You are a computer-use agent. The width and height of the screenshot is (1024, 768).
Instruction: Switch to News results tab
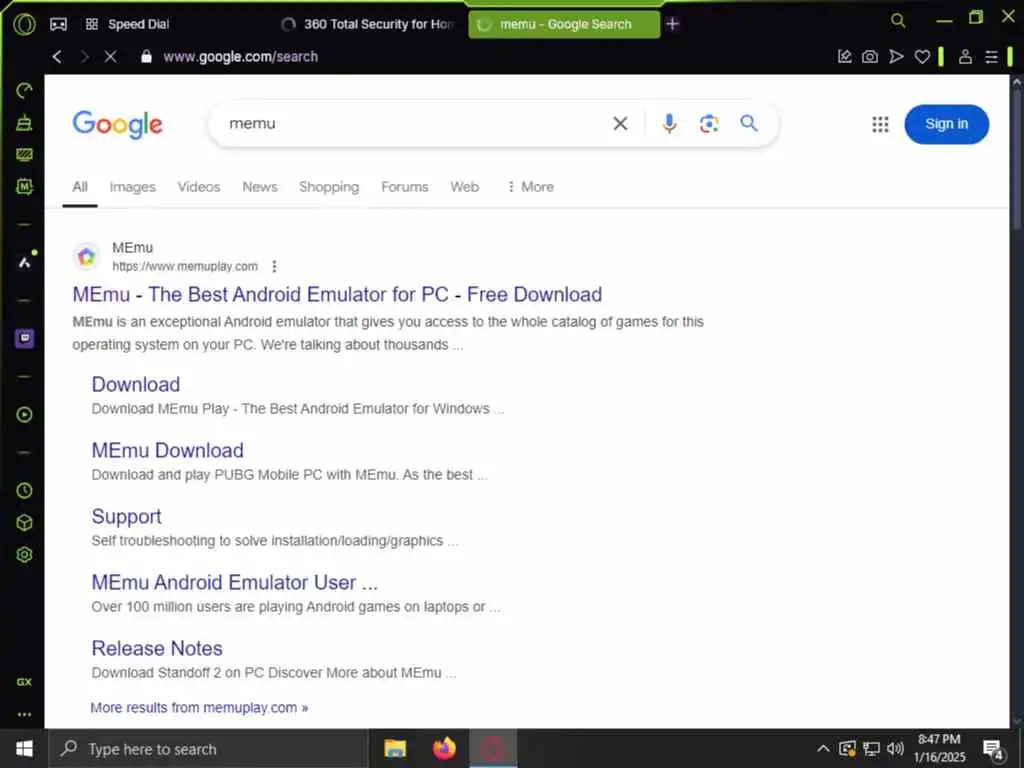tap(260, 187)
